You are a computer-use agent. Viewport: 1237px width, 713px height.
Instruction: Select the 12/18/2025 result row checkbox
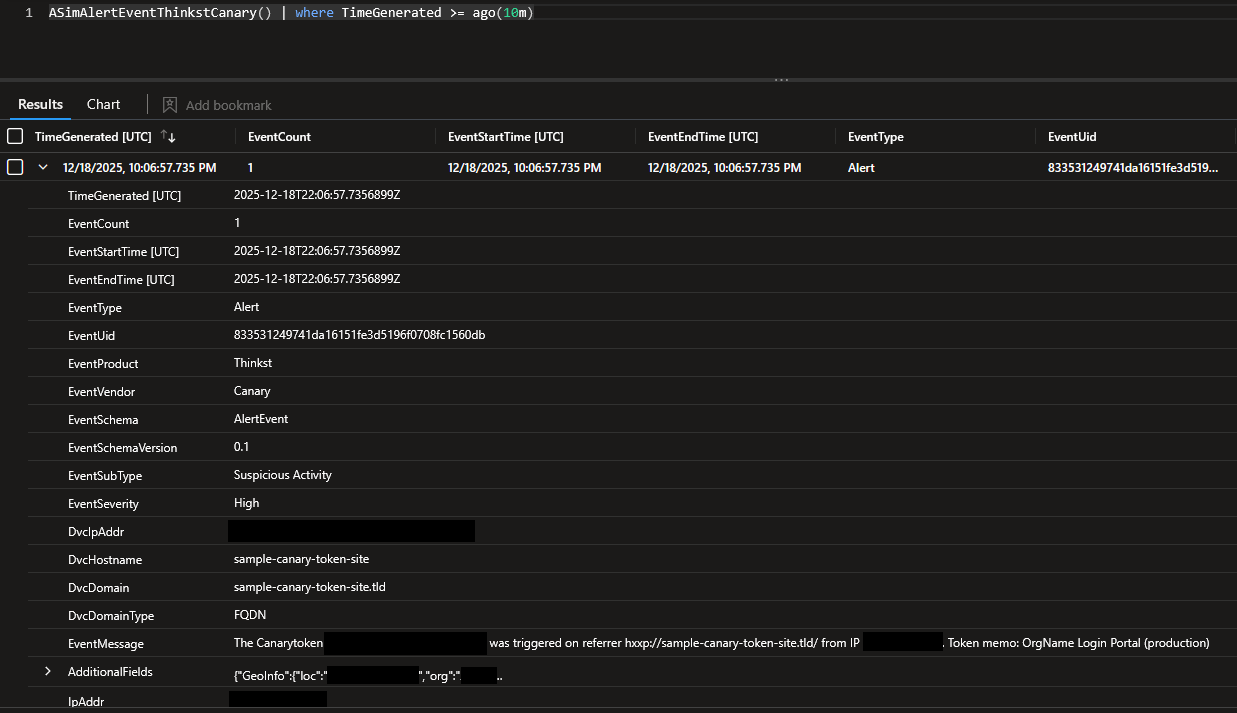15,167
